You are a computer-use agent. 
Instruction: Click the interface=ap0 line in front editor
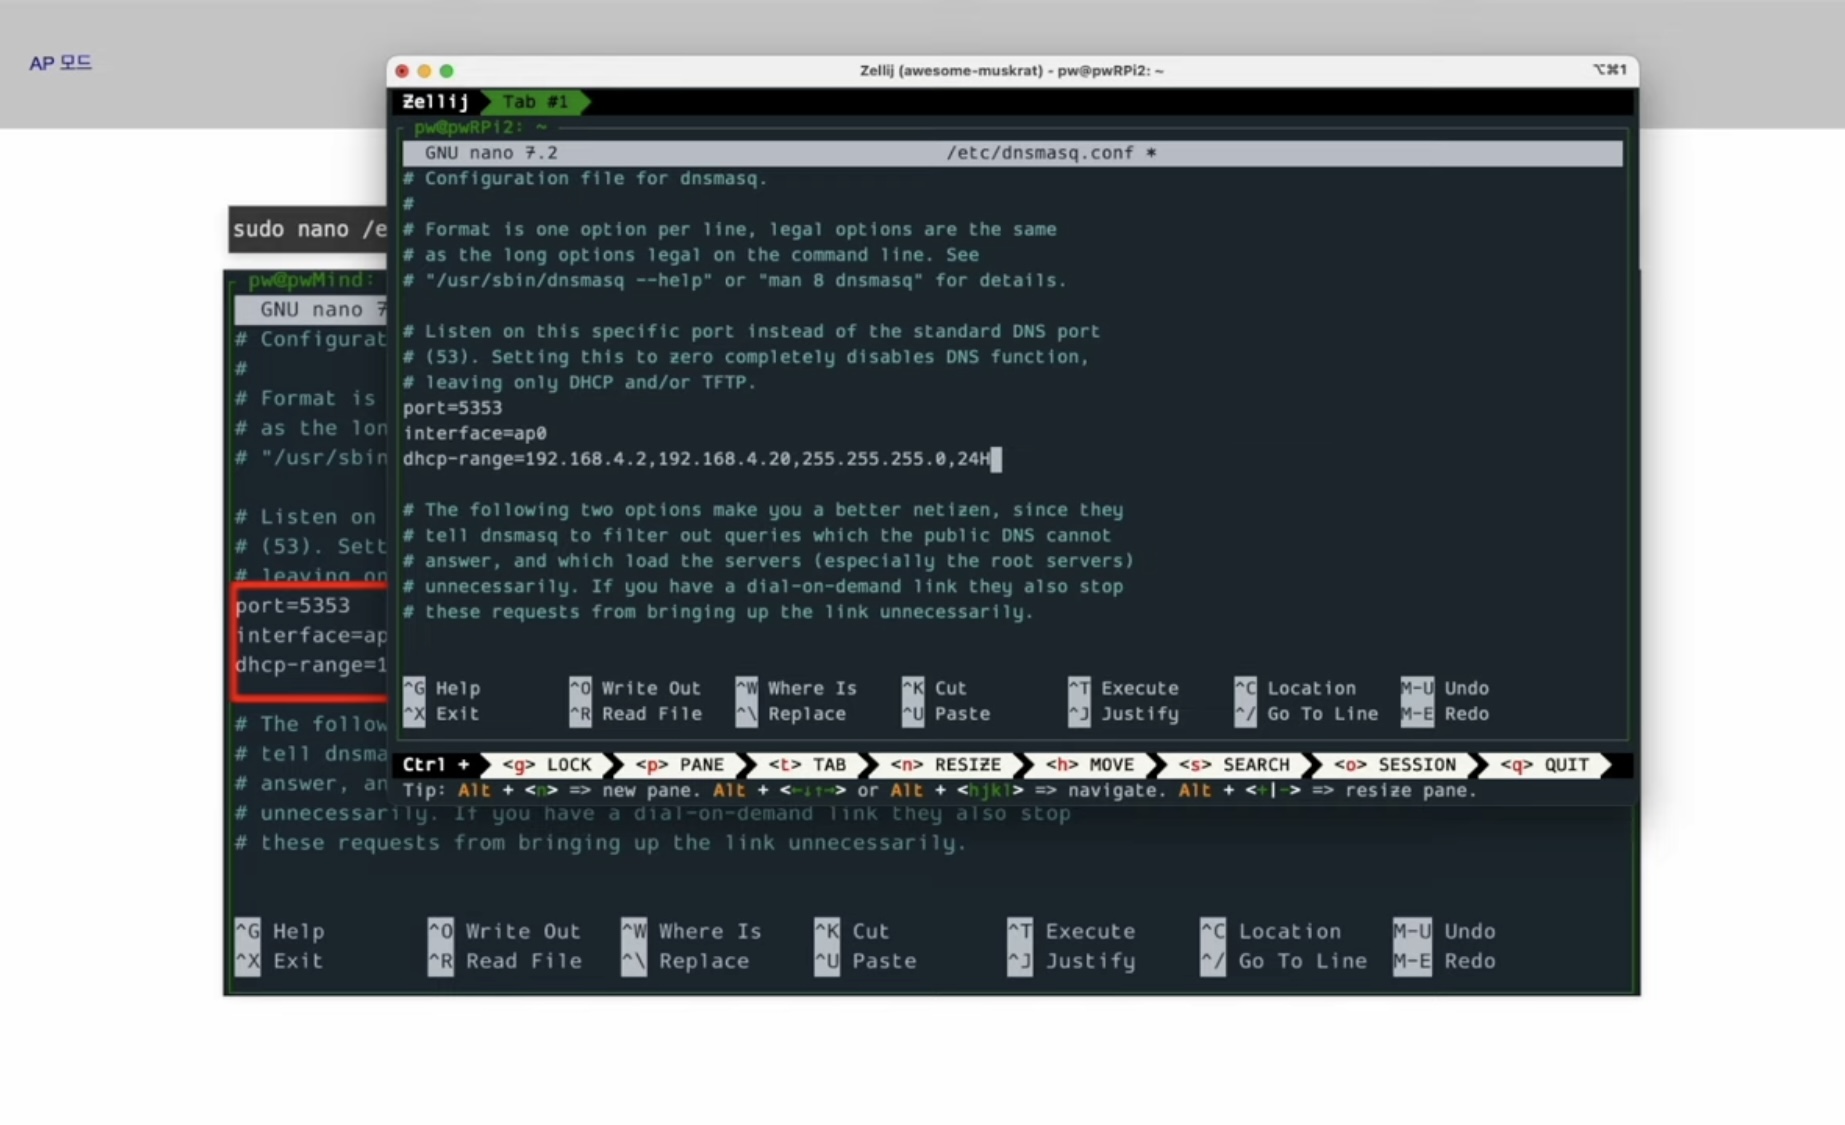point(475,433)
